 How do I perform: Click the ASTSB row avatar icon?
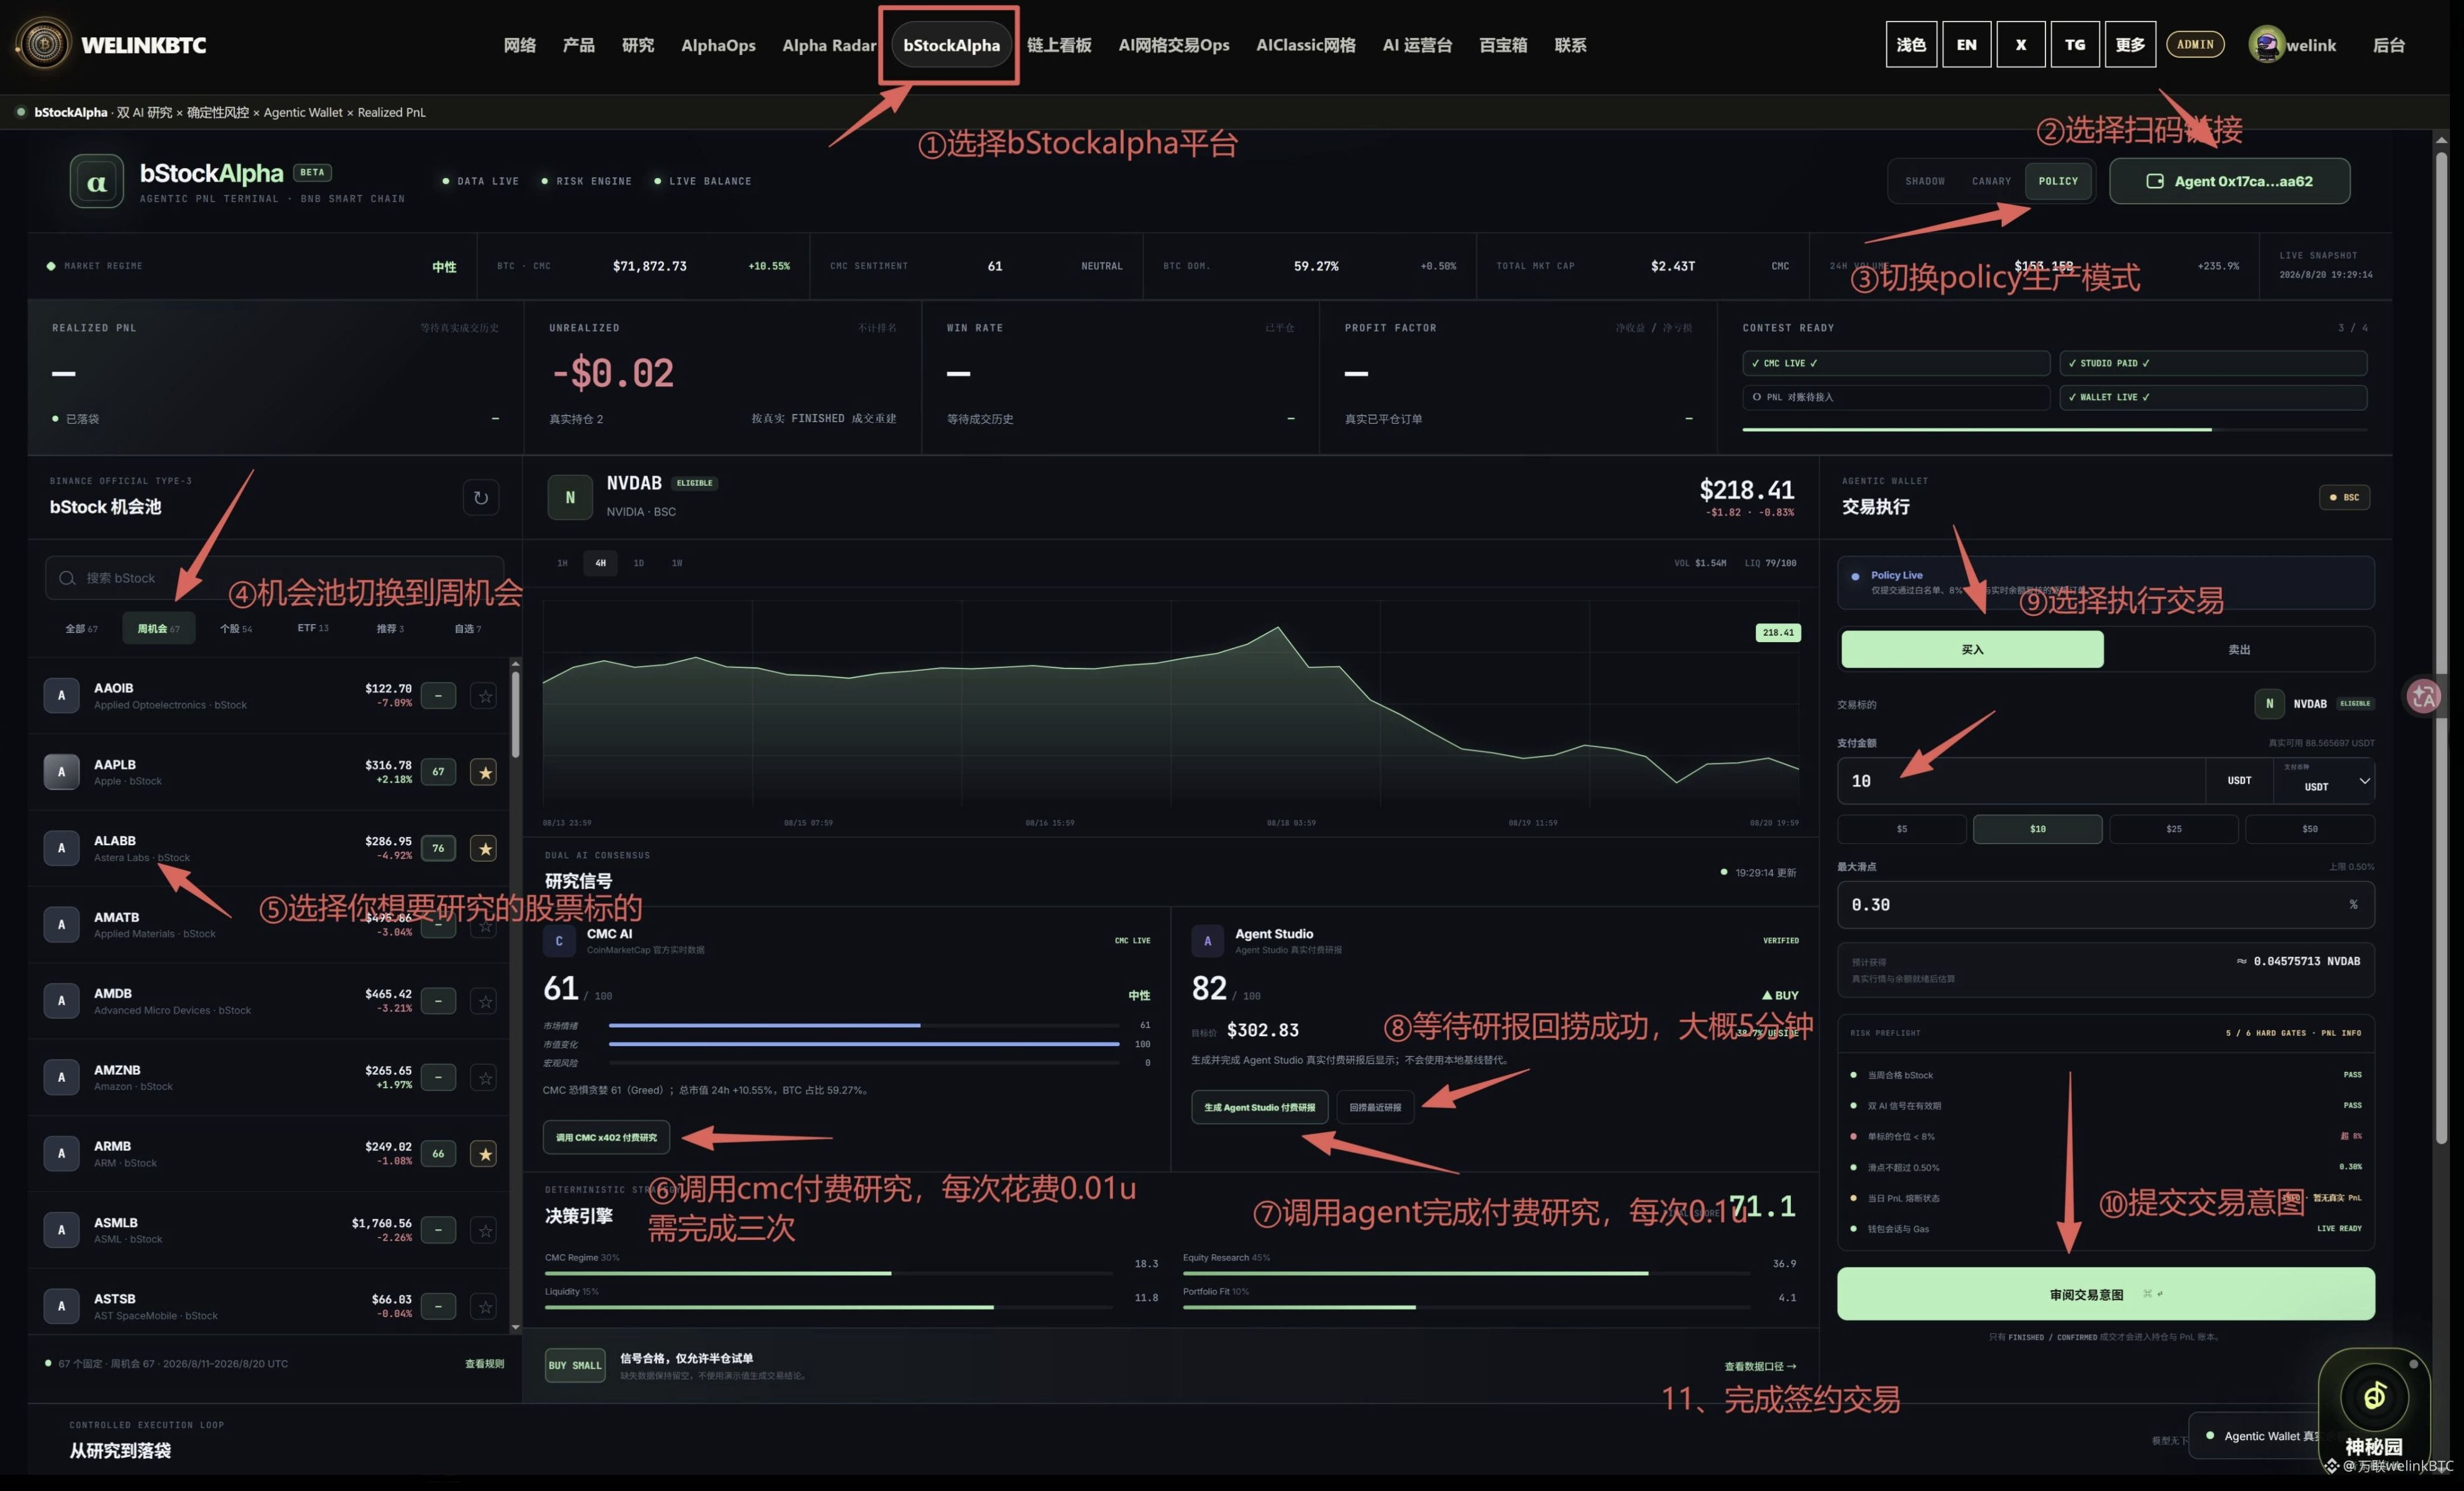click(x=62, y=1306)
